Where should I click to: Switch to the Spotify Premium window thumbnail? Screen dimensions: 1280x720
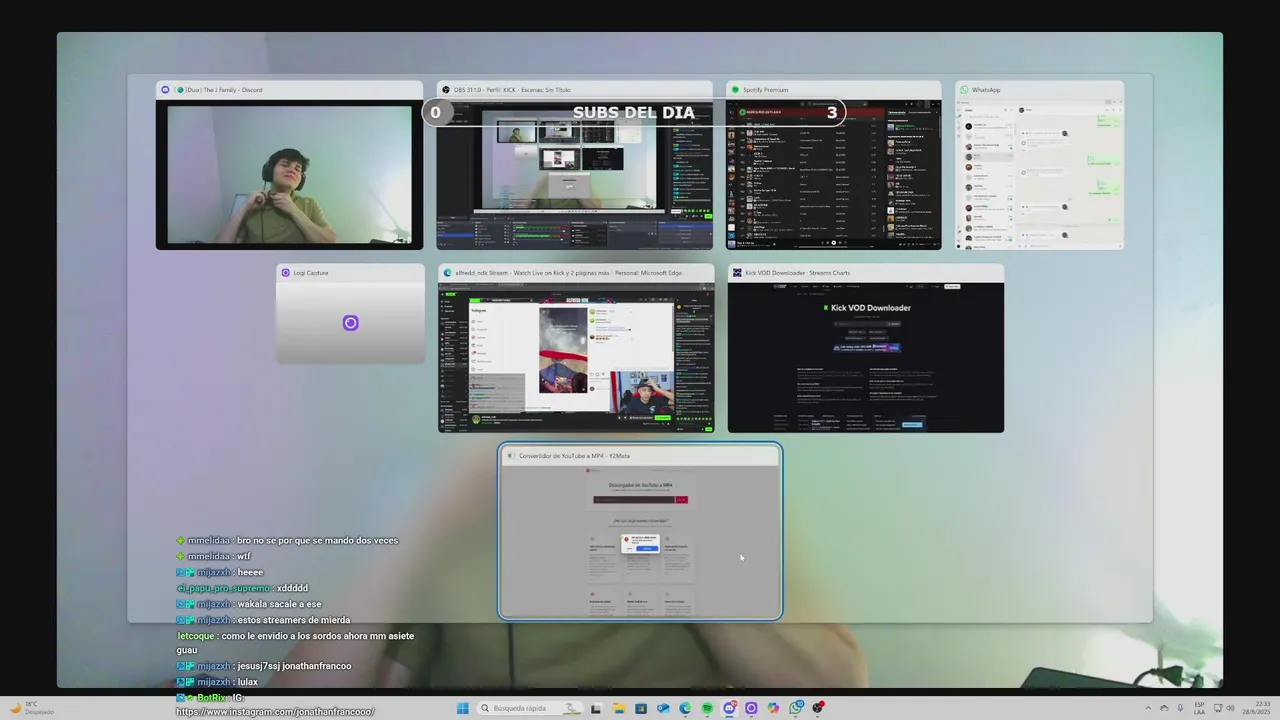[833, 165]
